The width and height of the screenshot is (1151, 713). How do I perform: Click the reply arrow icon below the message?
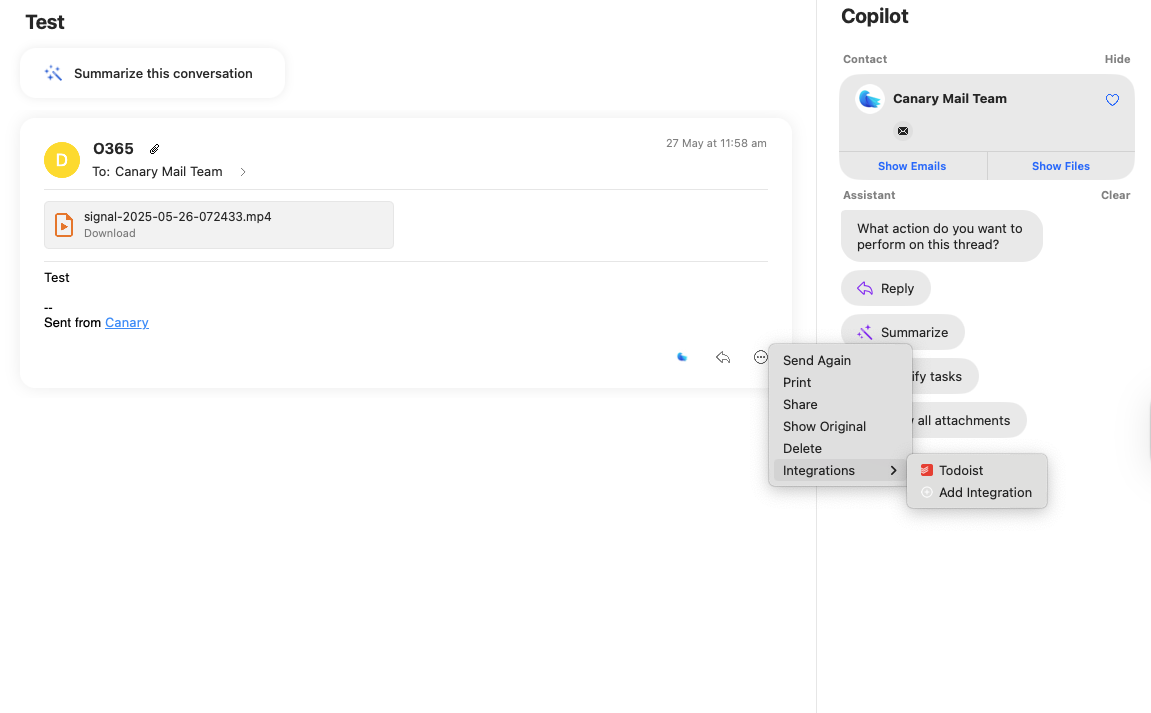coord(723,357)
